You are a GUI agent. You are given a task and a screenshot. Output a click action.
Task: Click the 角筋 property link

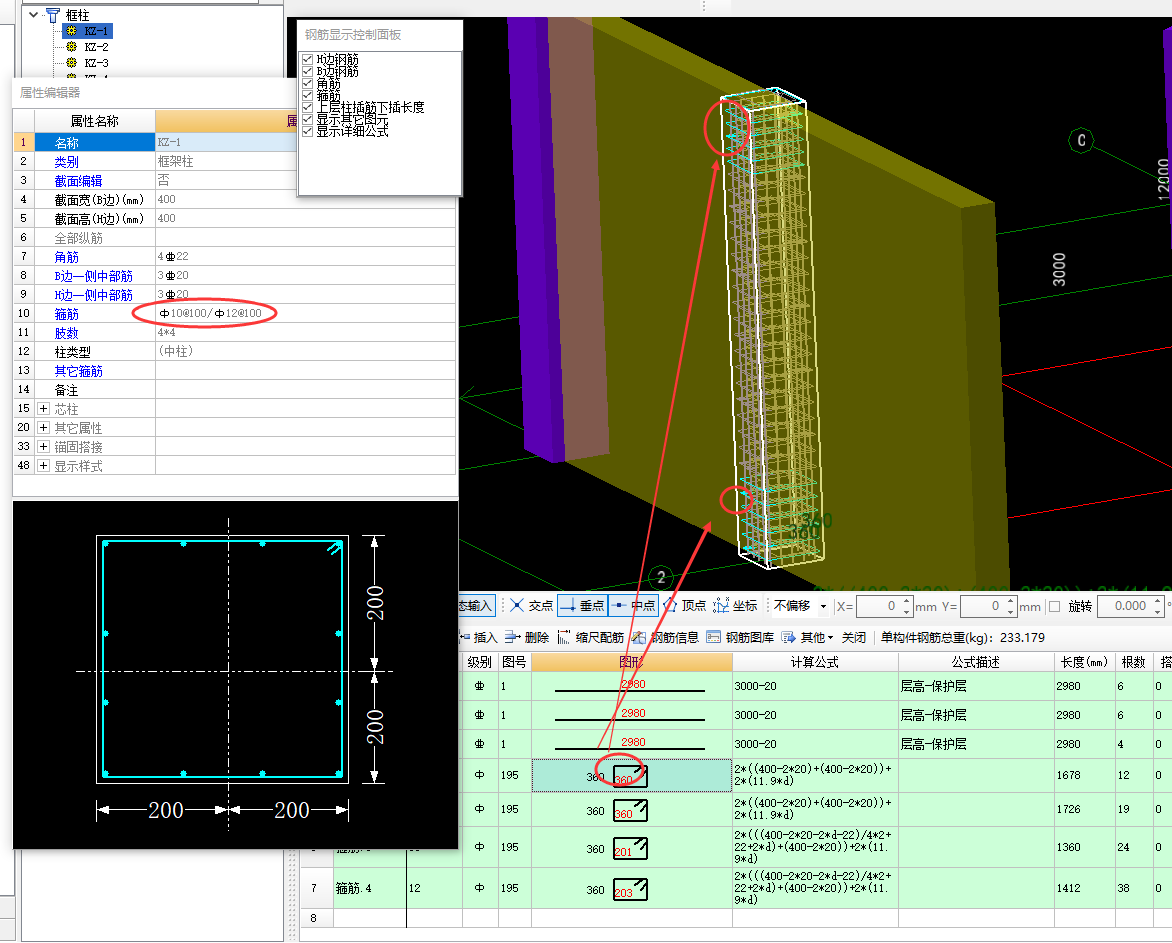coord(67,257)
